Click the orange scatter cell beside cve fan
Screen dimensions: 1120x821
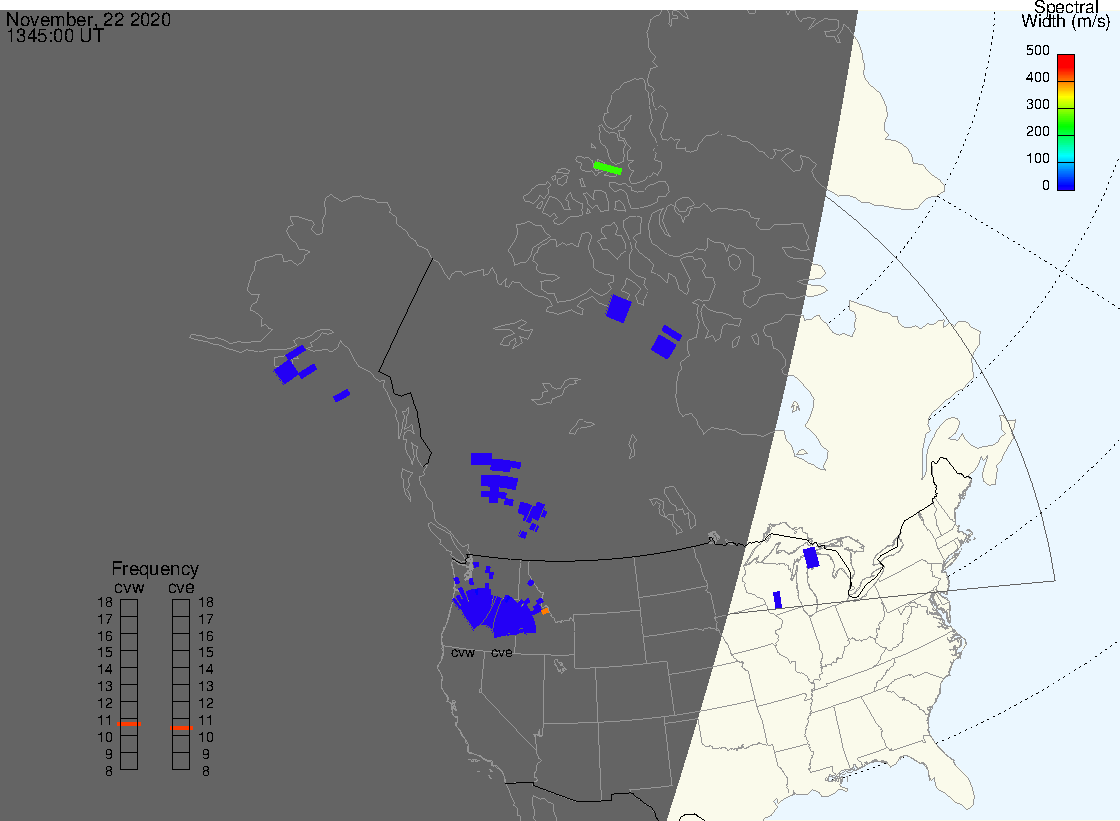[x=545, y=611]
